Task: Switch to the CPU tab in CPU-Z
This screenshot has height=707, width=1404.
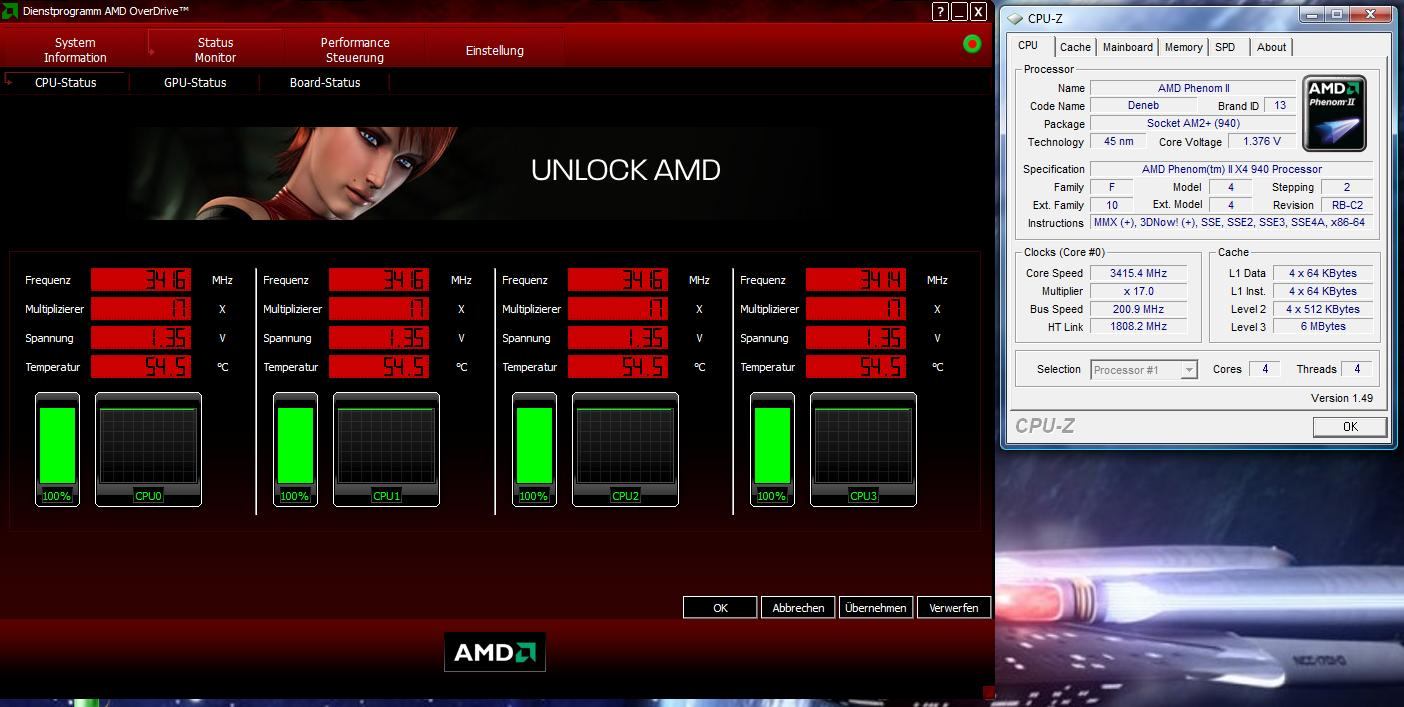Action: (x=1028, y=46)
